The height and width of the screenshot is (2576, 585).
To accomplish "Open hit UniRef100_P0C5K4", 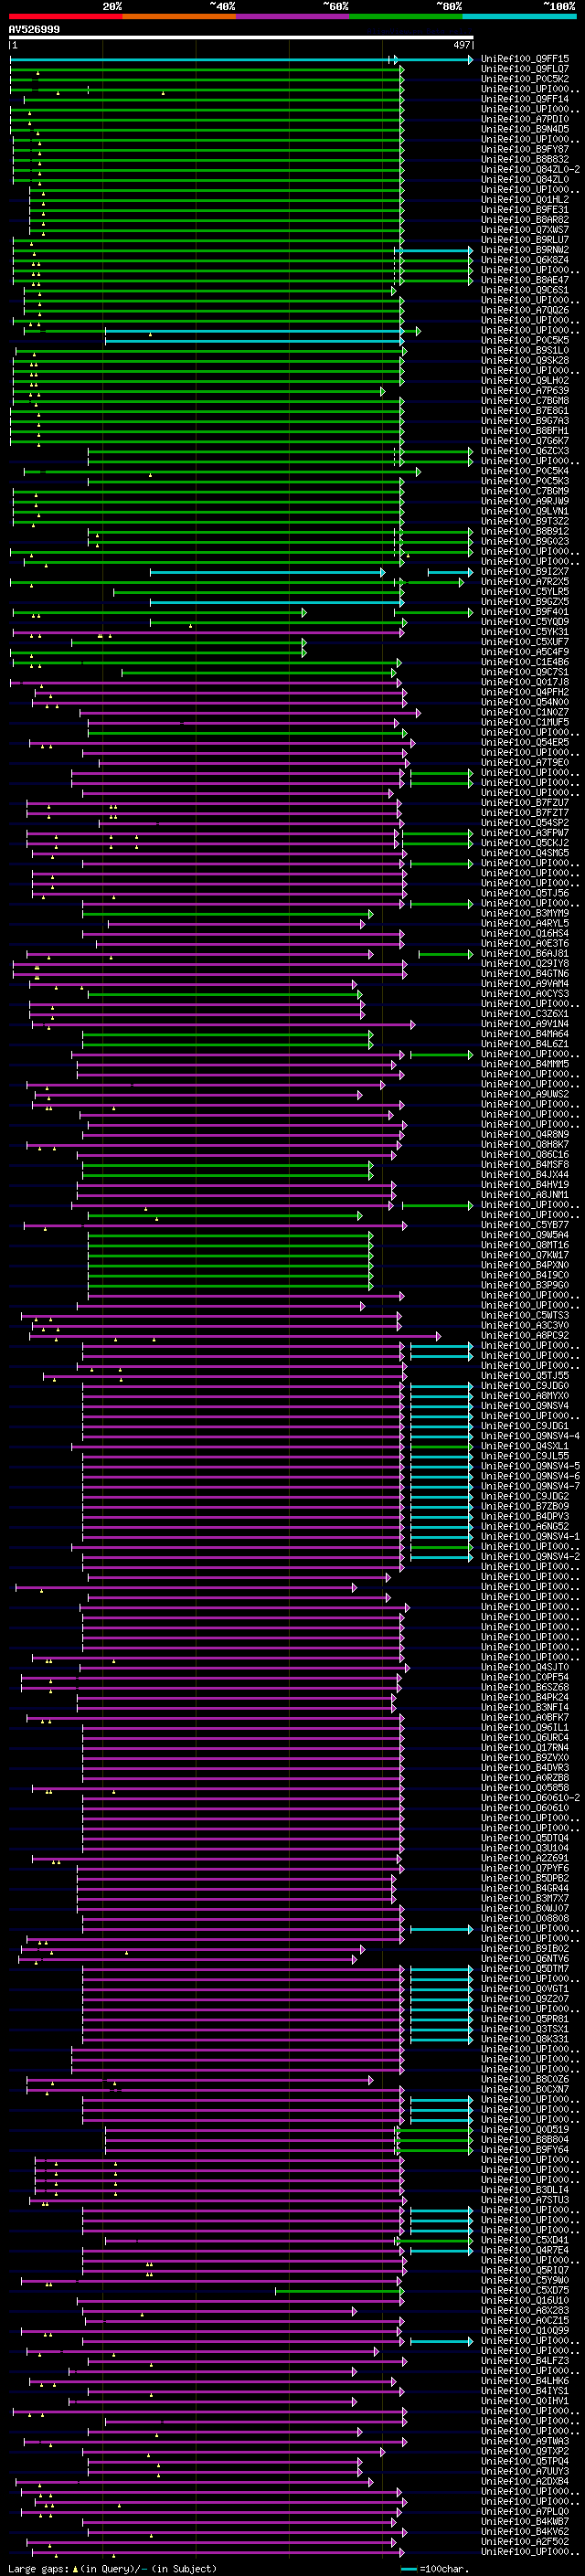I will click(525, 471).
